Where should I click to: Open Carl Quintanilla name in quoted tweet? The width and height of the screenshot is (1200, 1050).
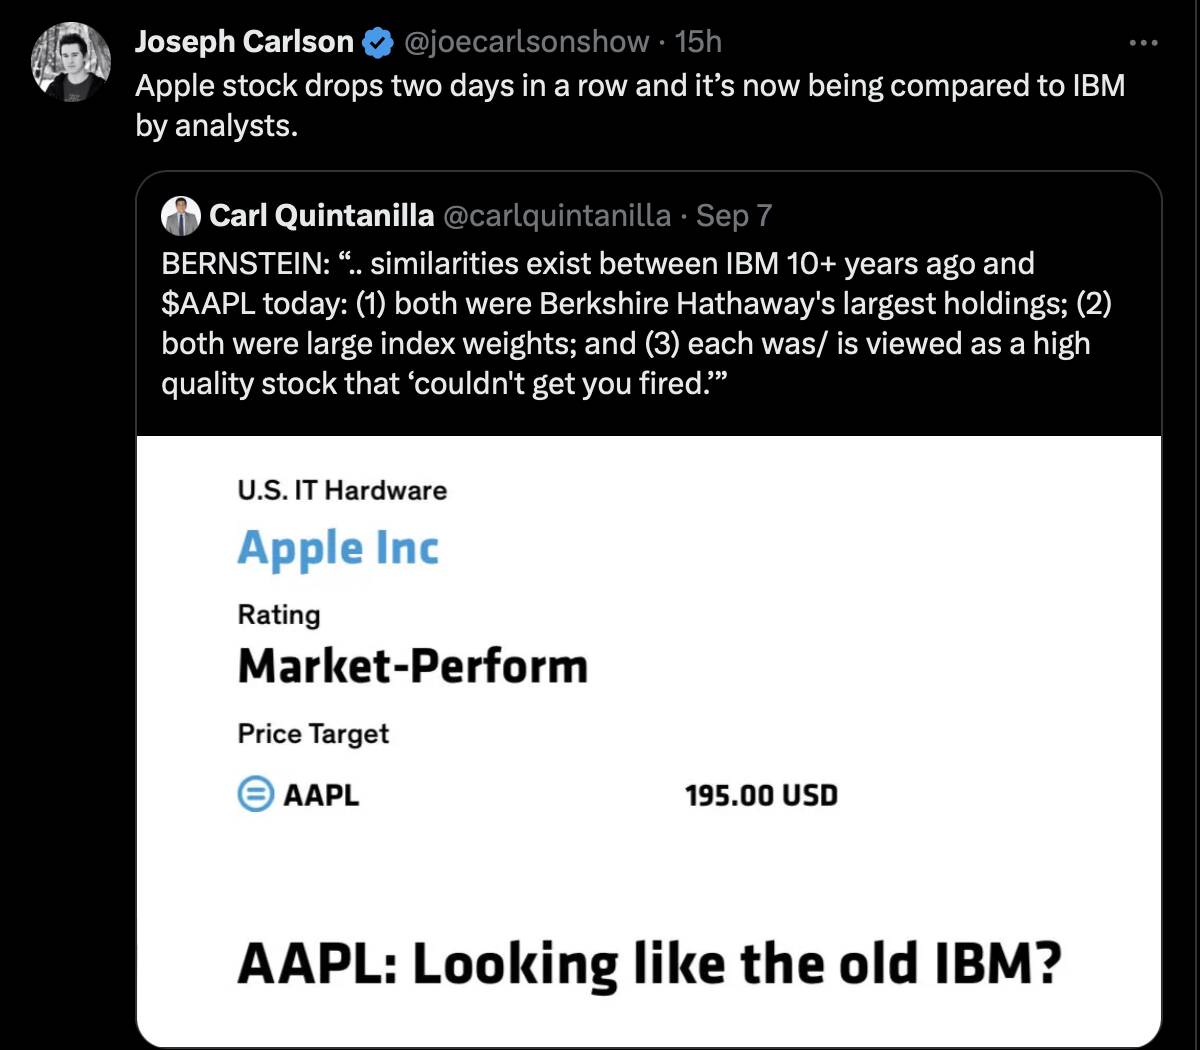322,215
